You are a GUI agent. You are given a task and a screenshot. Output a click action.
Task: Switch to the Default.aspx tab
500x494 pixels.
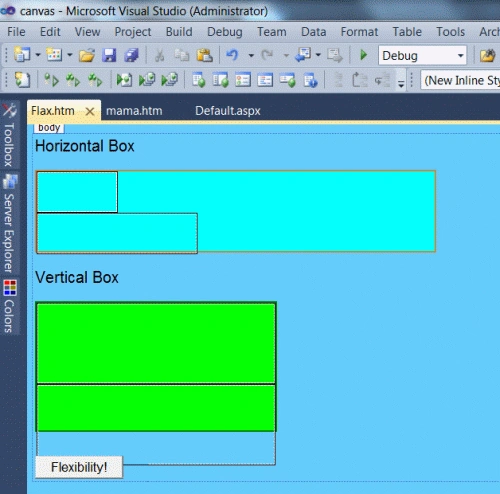(x=228, y=111)
